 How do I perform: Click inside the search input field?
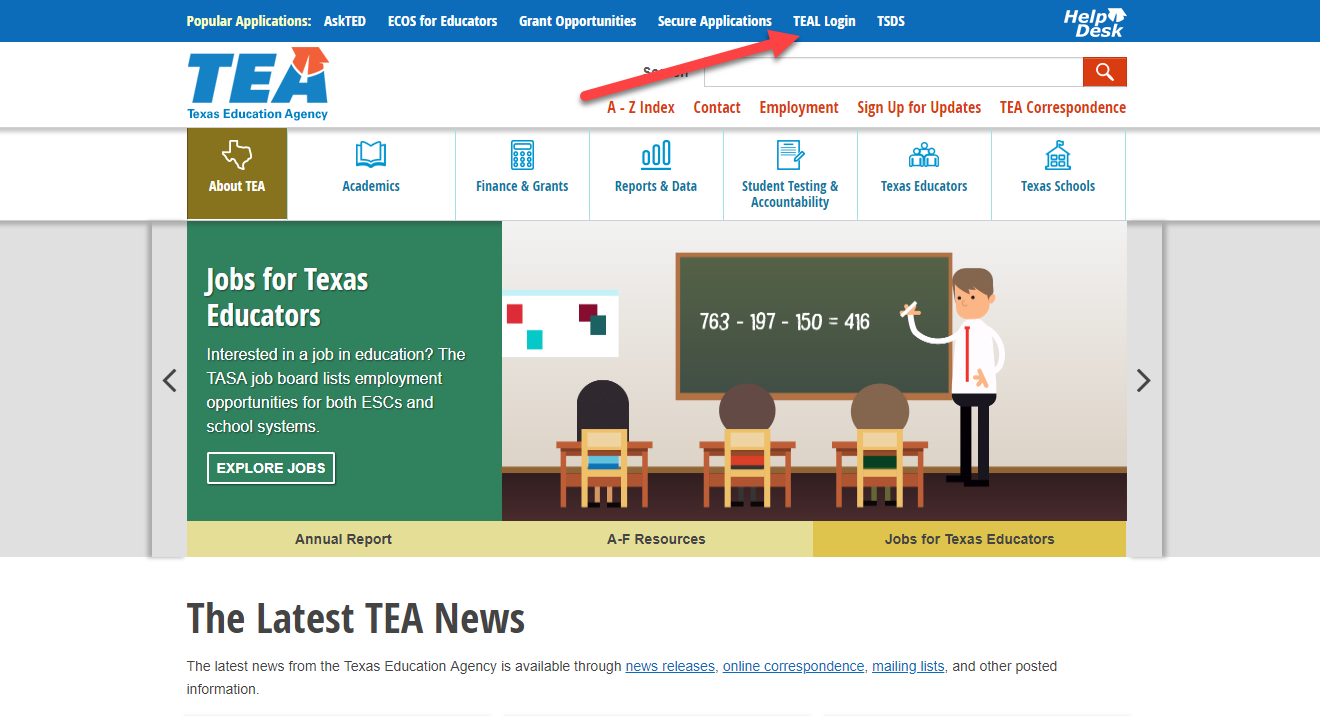[890, 71]
